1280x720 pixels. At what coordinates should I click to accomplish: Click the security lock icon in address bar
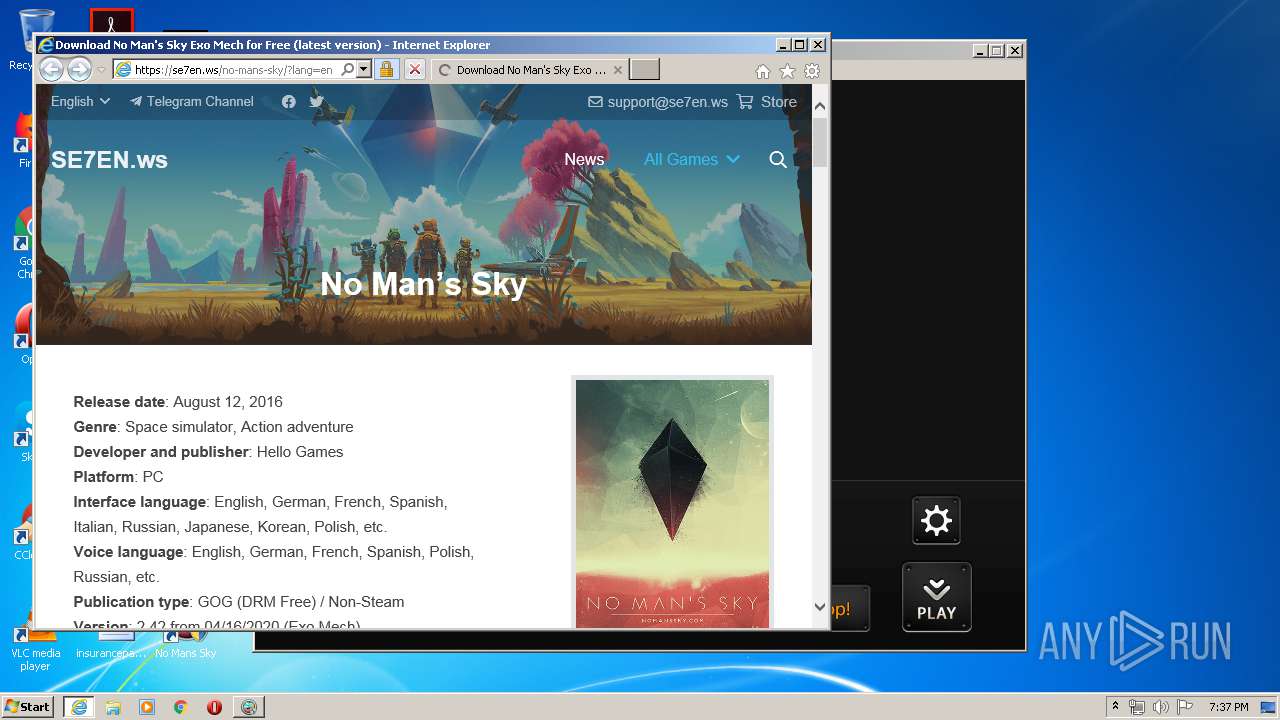click(x=386, y=69)
